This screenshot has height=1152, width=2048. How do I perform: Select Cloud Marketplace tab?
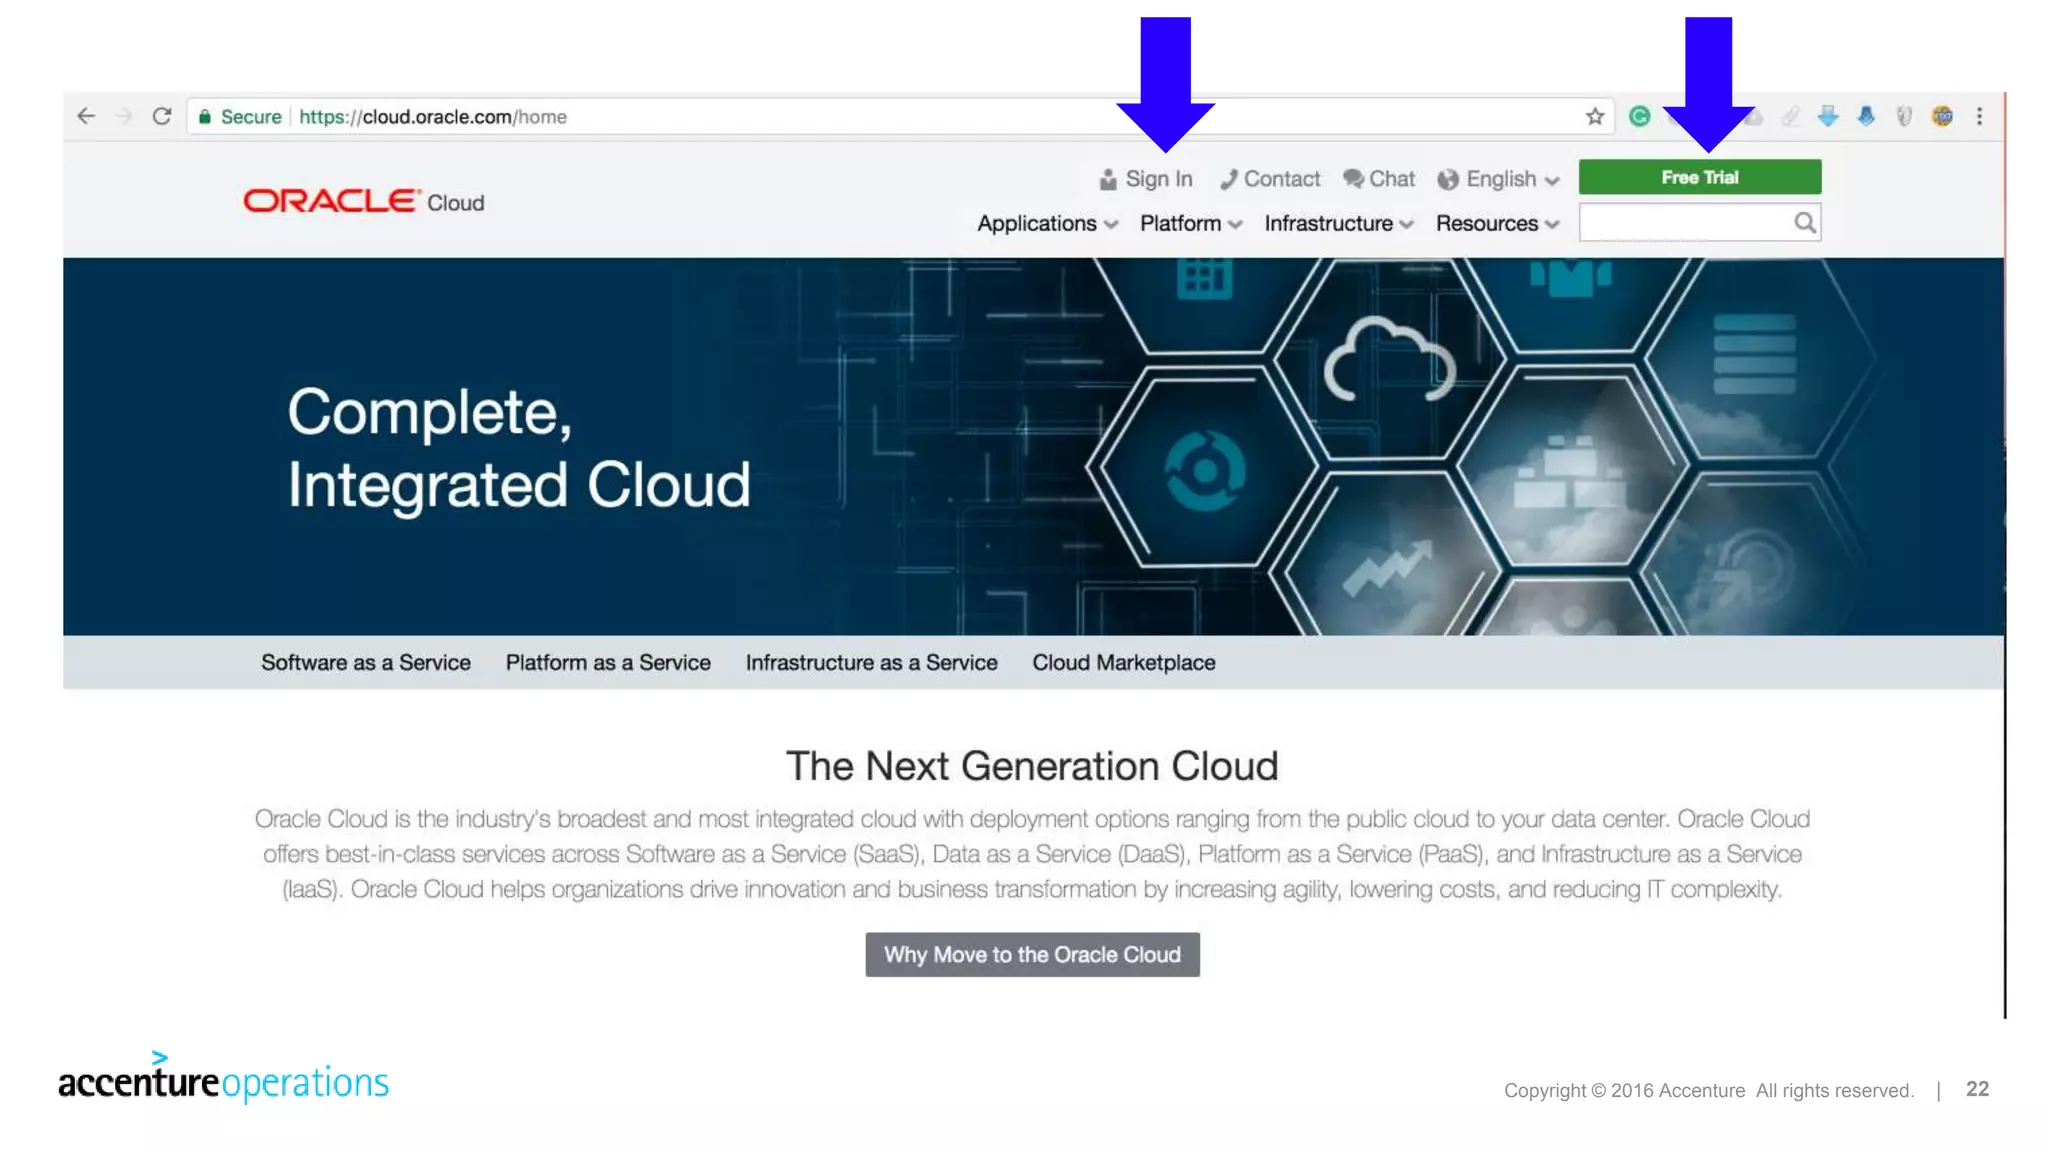(x=1123, y=662)
